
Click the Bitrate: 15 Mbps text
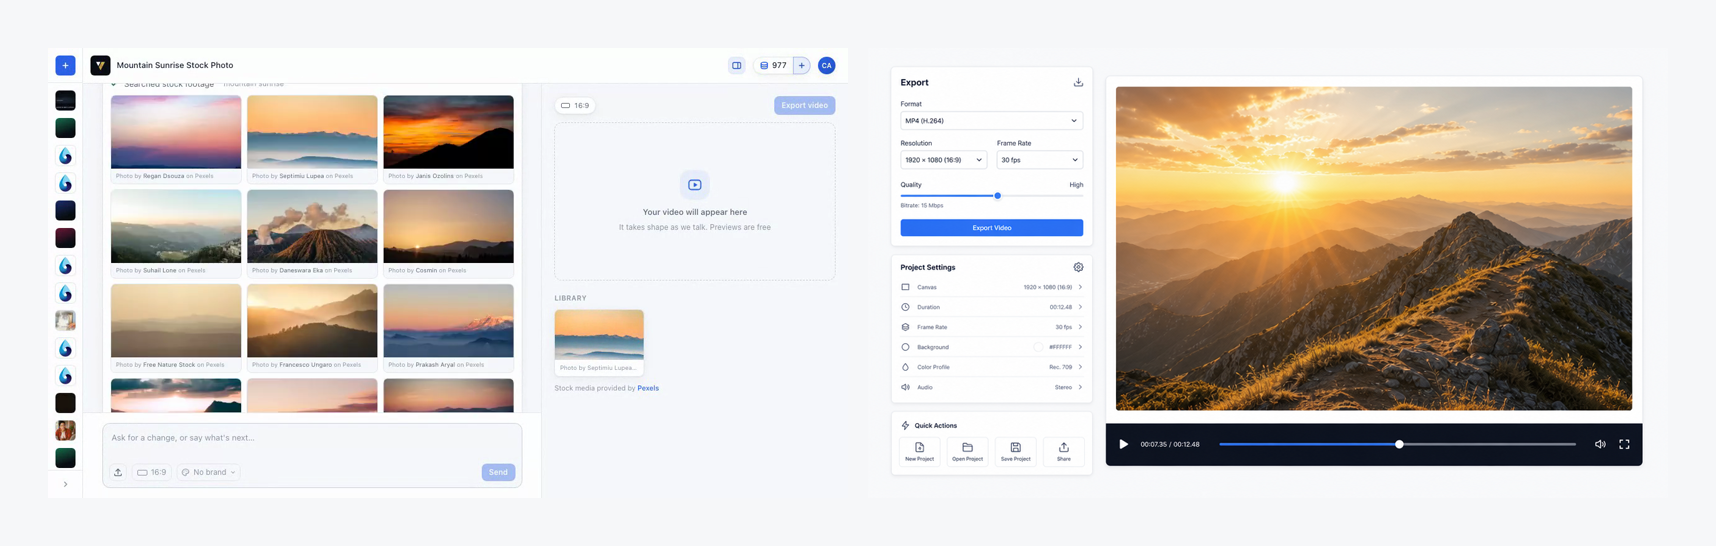point(921,206)
